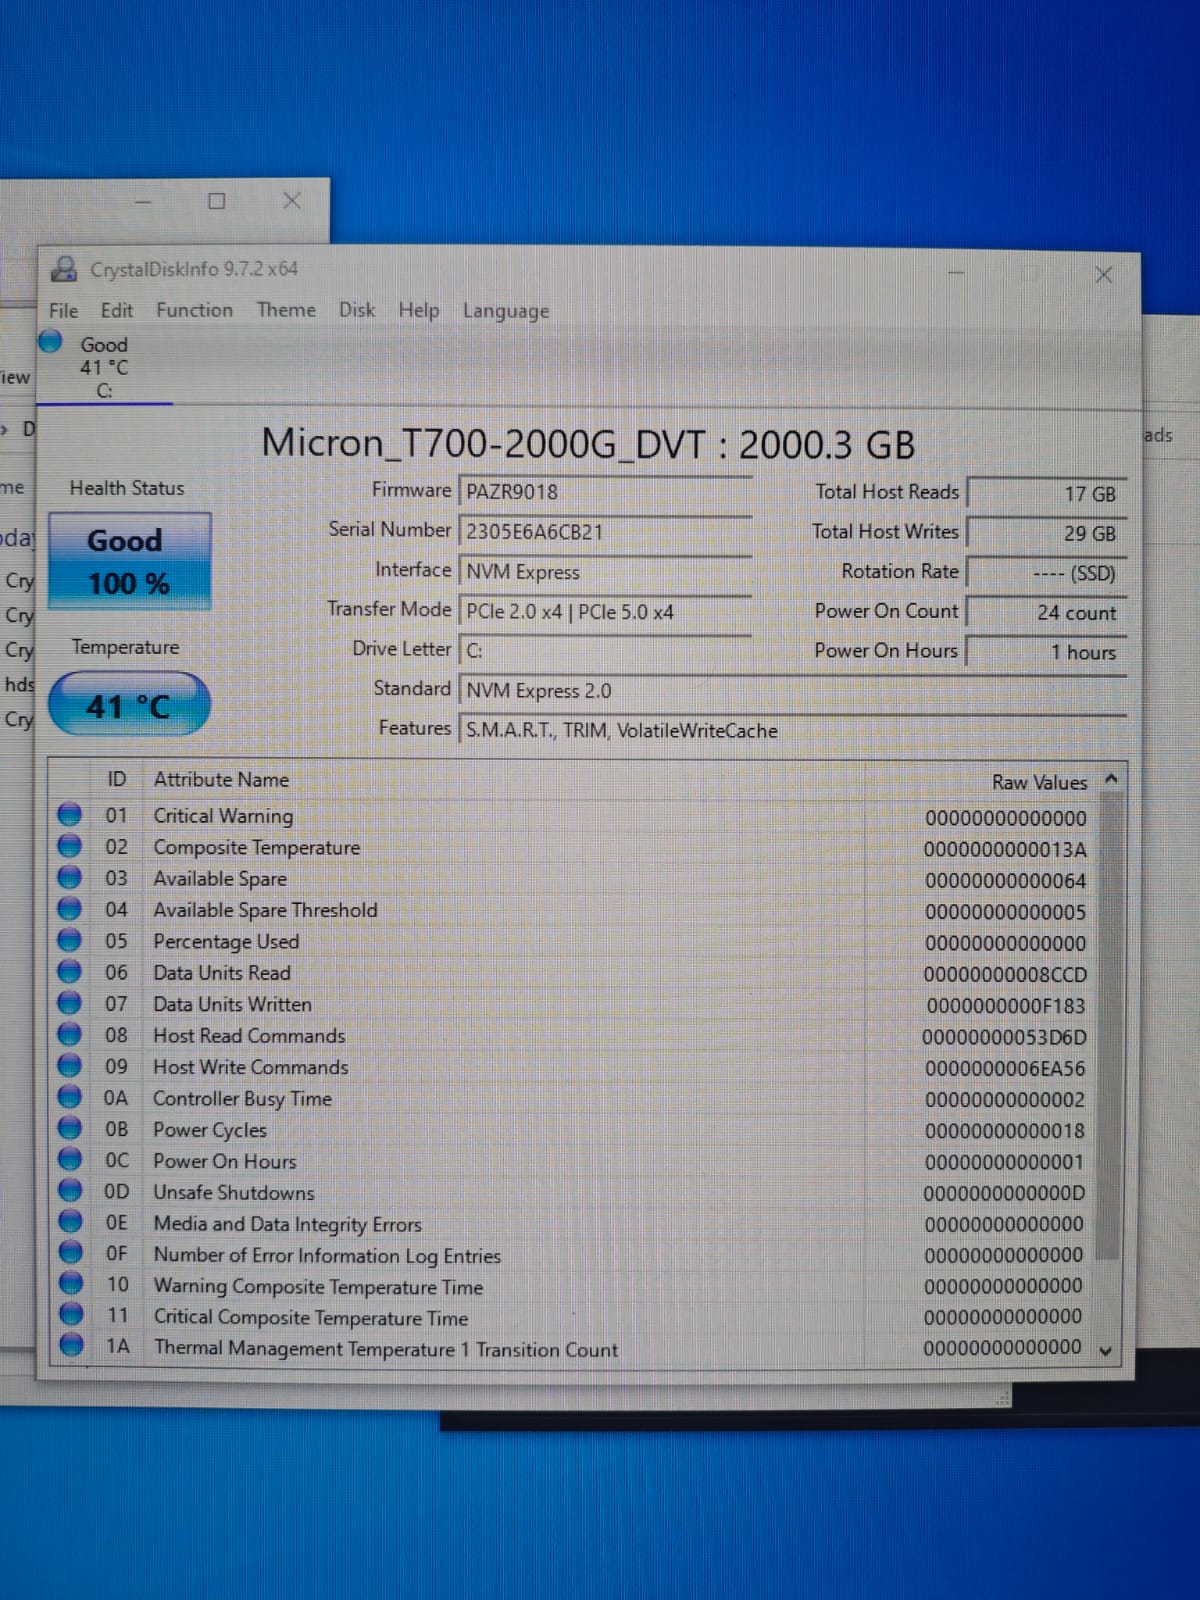Click raw value 0000000053D6D

(x=1004, y=1037)
